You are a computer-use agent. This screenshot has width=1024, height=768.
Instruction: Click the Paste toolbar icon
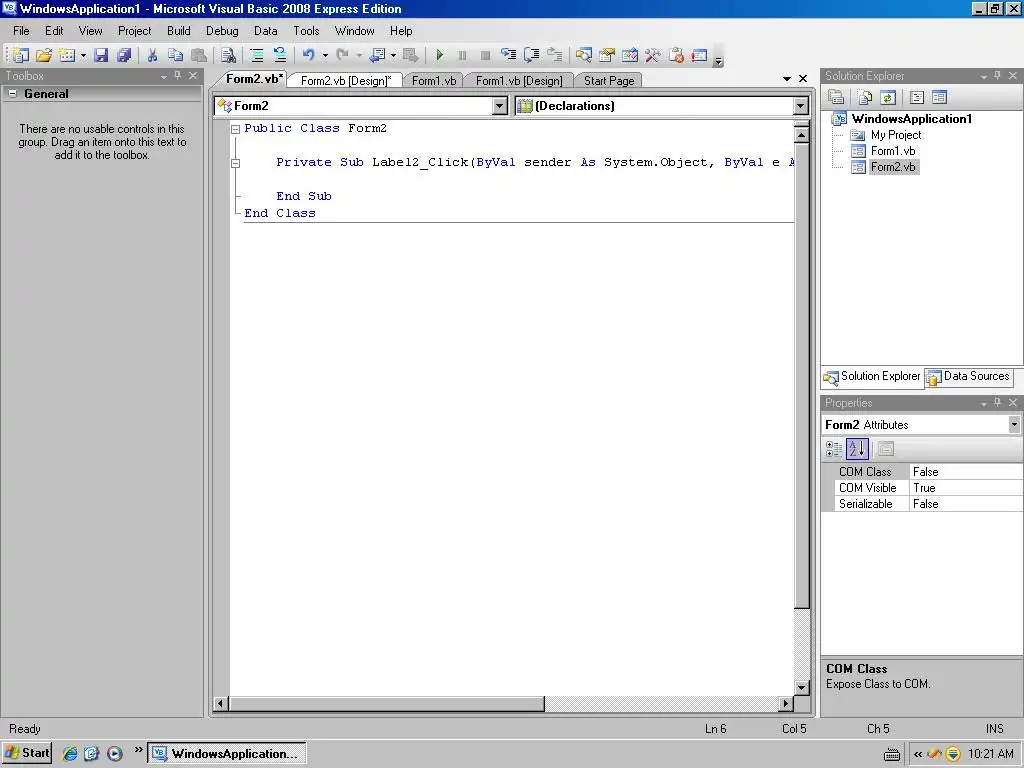(x=199, y=56)
